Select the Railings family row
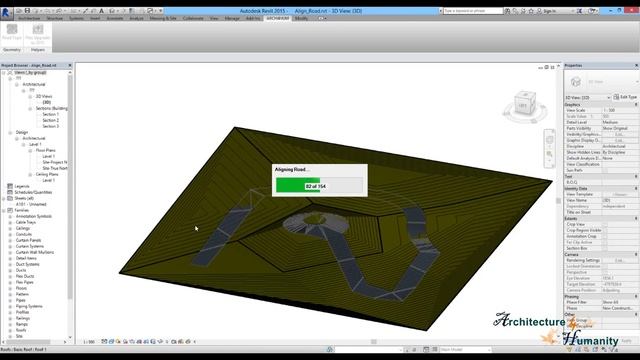Screen dimensions: 640x360 [x=23, y=318]
